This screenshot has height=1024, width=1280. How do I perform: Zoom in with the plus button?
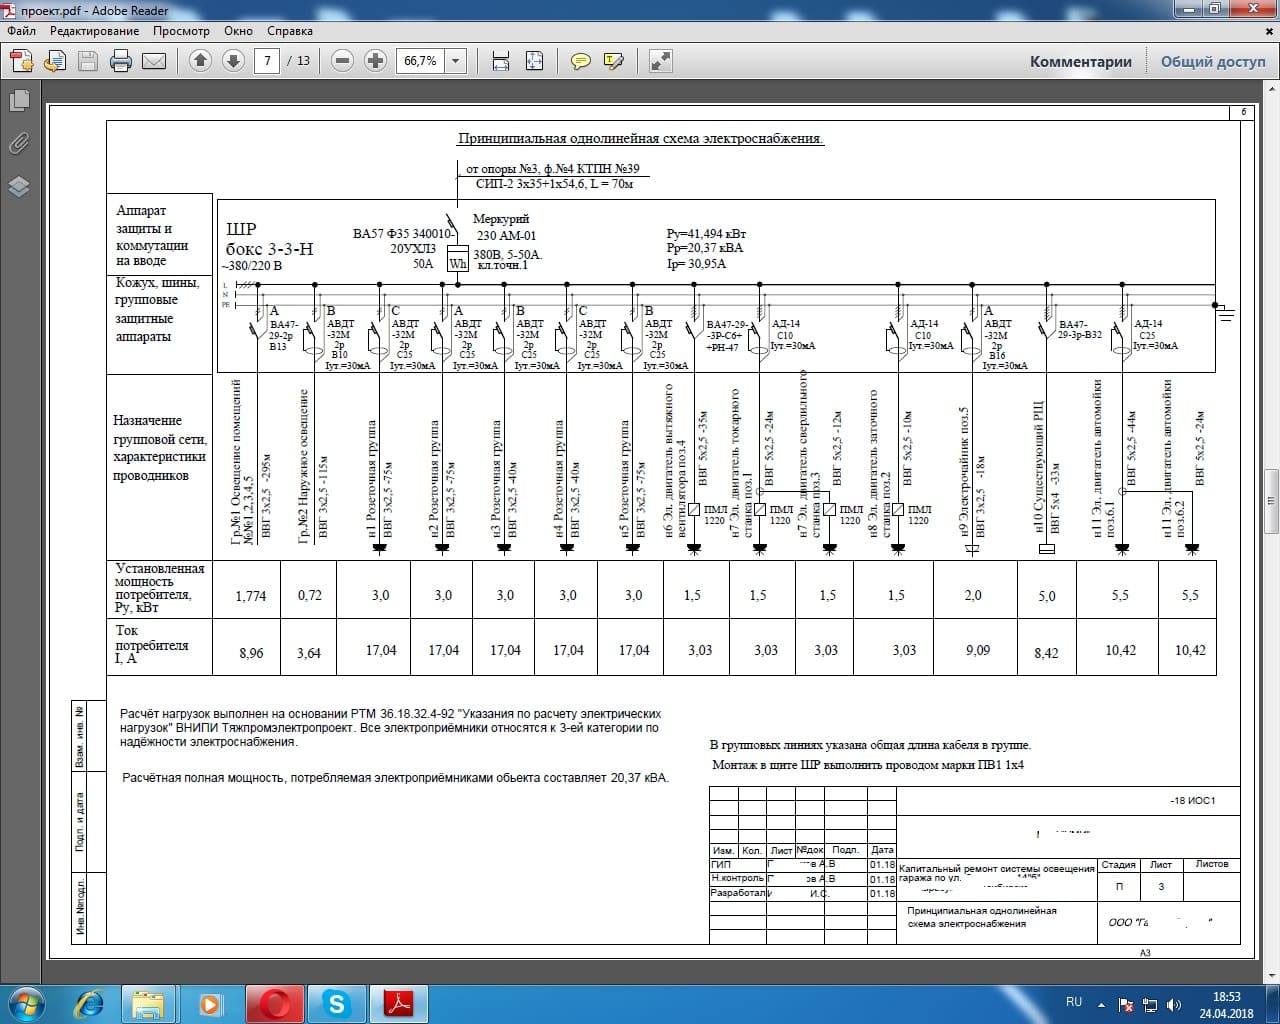pyautogui.click(x=375, y=61)
